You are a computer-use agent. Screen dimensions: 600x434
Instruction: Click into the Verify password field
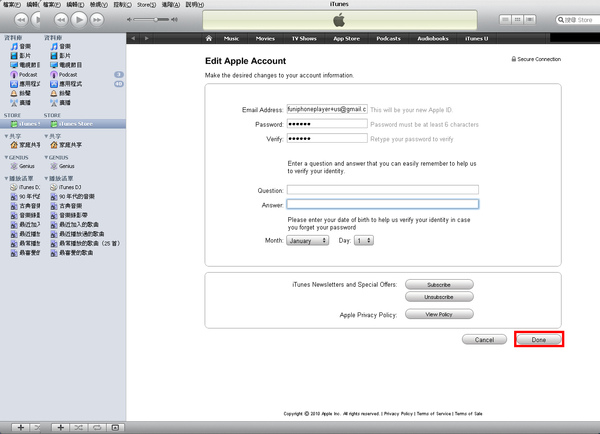click(x=327, y=138)
